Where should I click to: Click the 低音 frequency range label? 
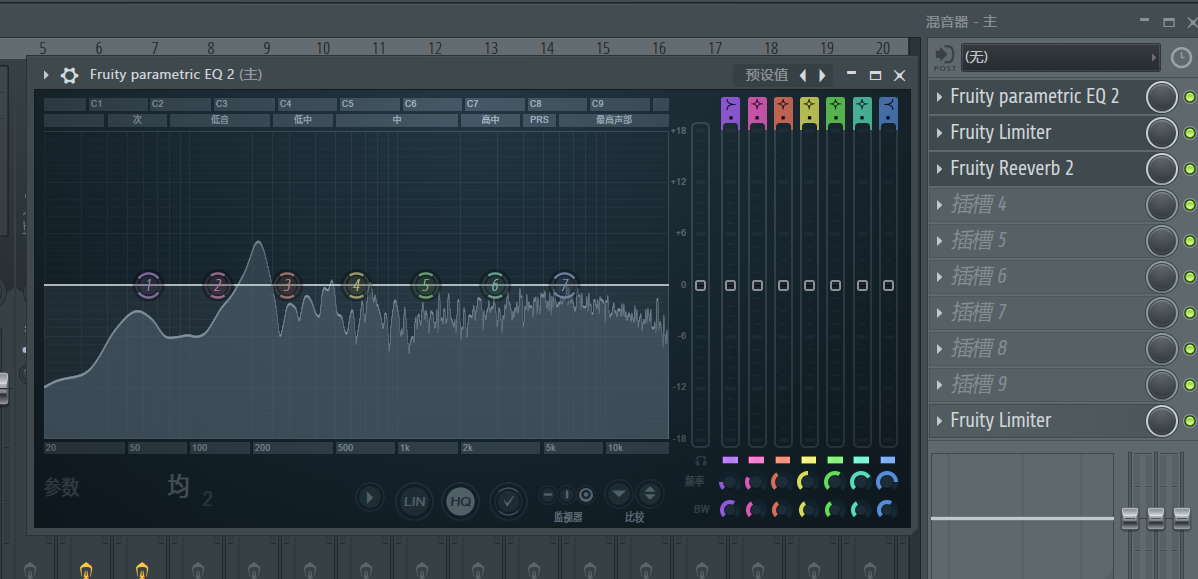[x=220, y=120]
